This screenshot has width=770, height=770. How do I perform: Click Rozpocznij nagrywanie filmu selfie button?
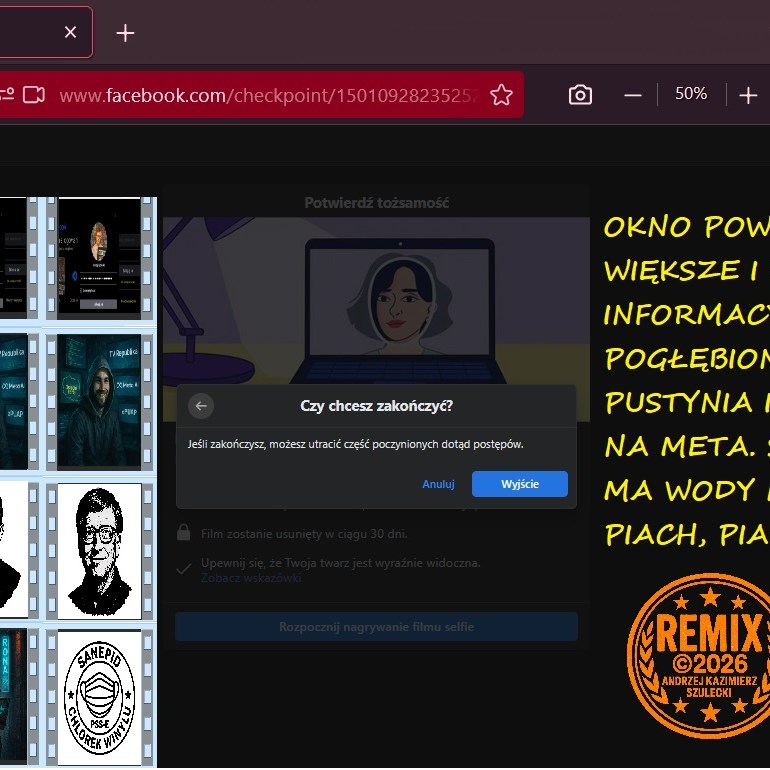pos(376,627)
